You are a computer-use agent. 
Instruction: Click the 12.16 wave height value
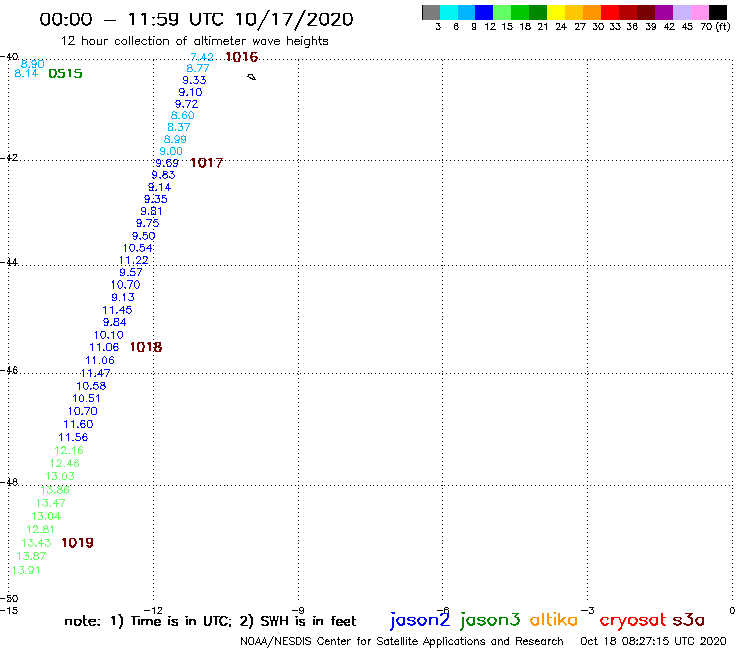click(x=69, y=450)
